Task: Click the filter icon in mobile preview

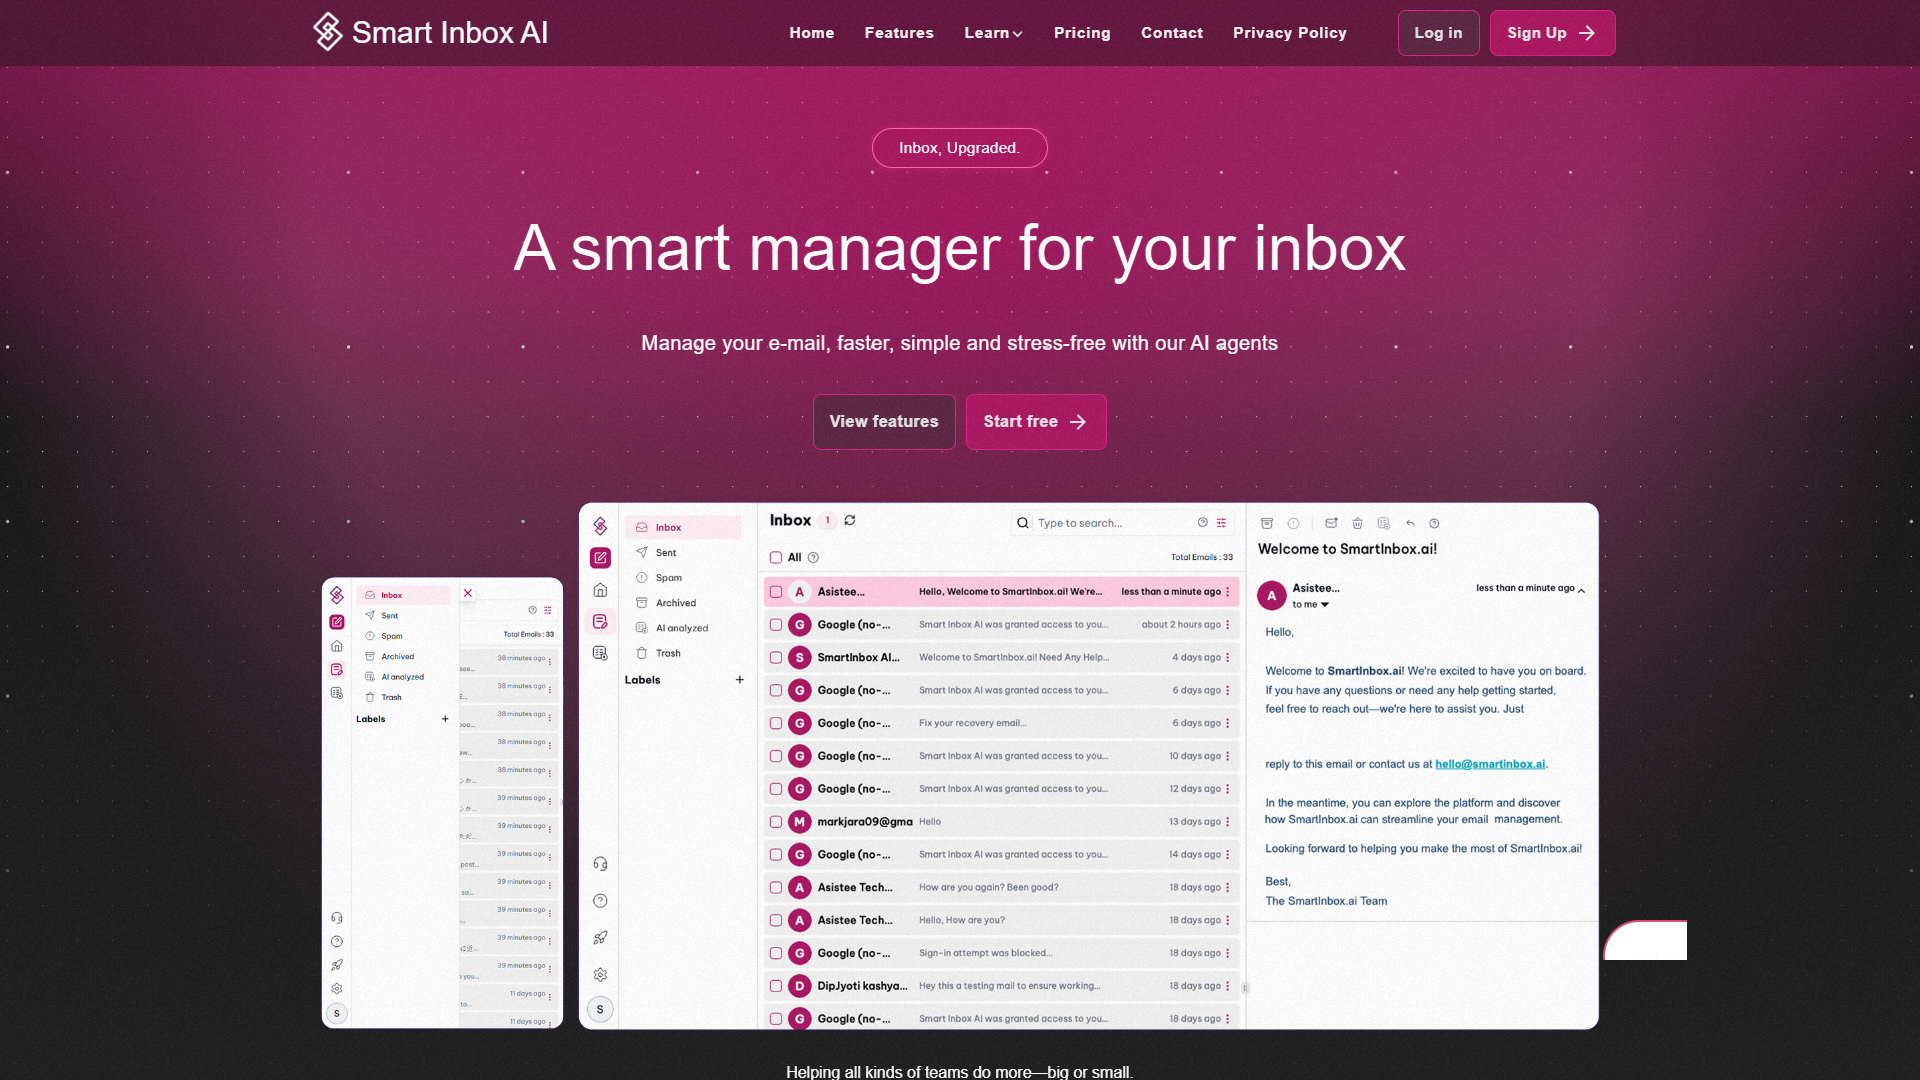Action: [547, 610]
